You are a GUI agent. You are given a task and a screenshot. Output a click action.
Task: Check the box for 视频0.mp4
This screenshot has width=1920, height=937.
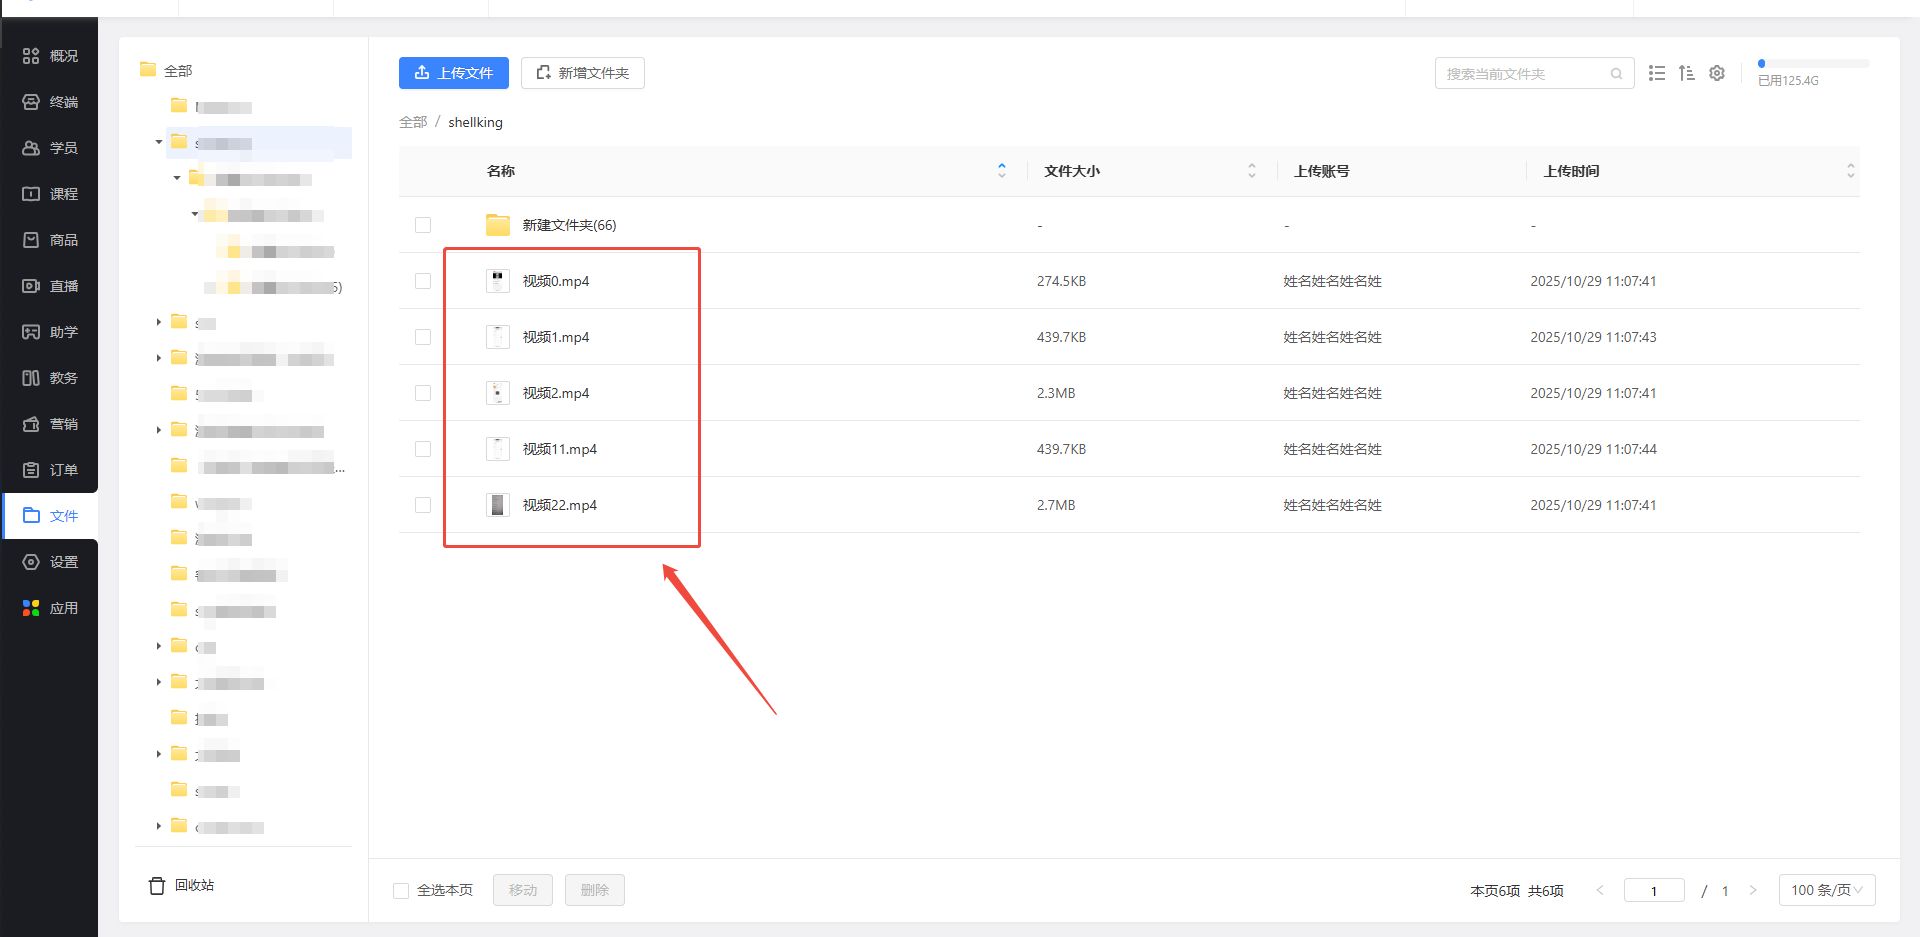click(x=423, y=281)
